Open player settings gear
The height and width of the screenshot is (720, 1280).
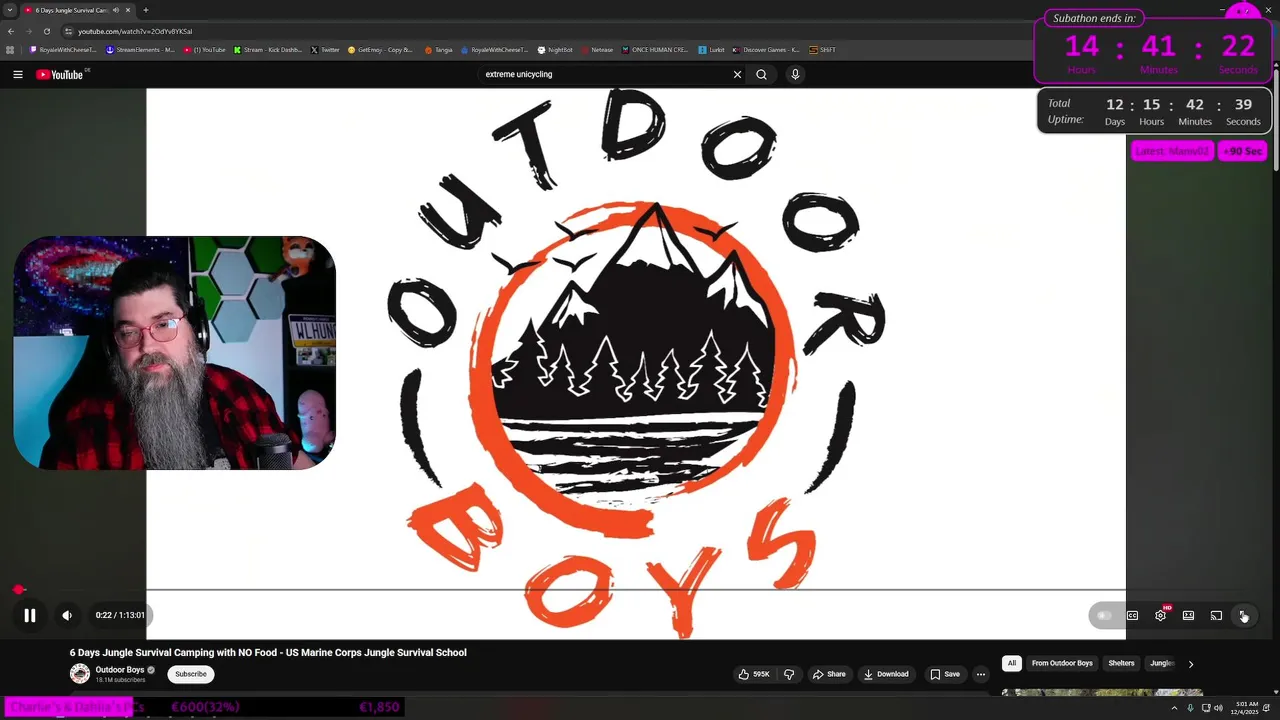coord(1160,616)
